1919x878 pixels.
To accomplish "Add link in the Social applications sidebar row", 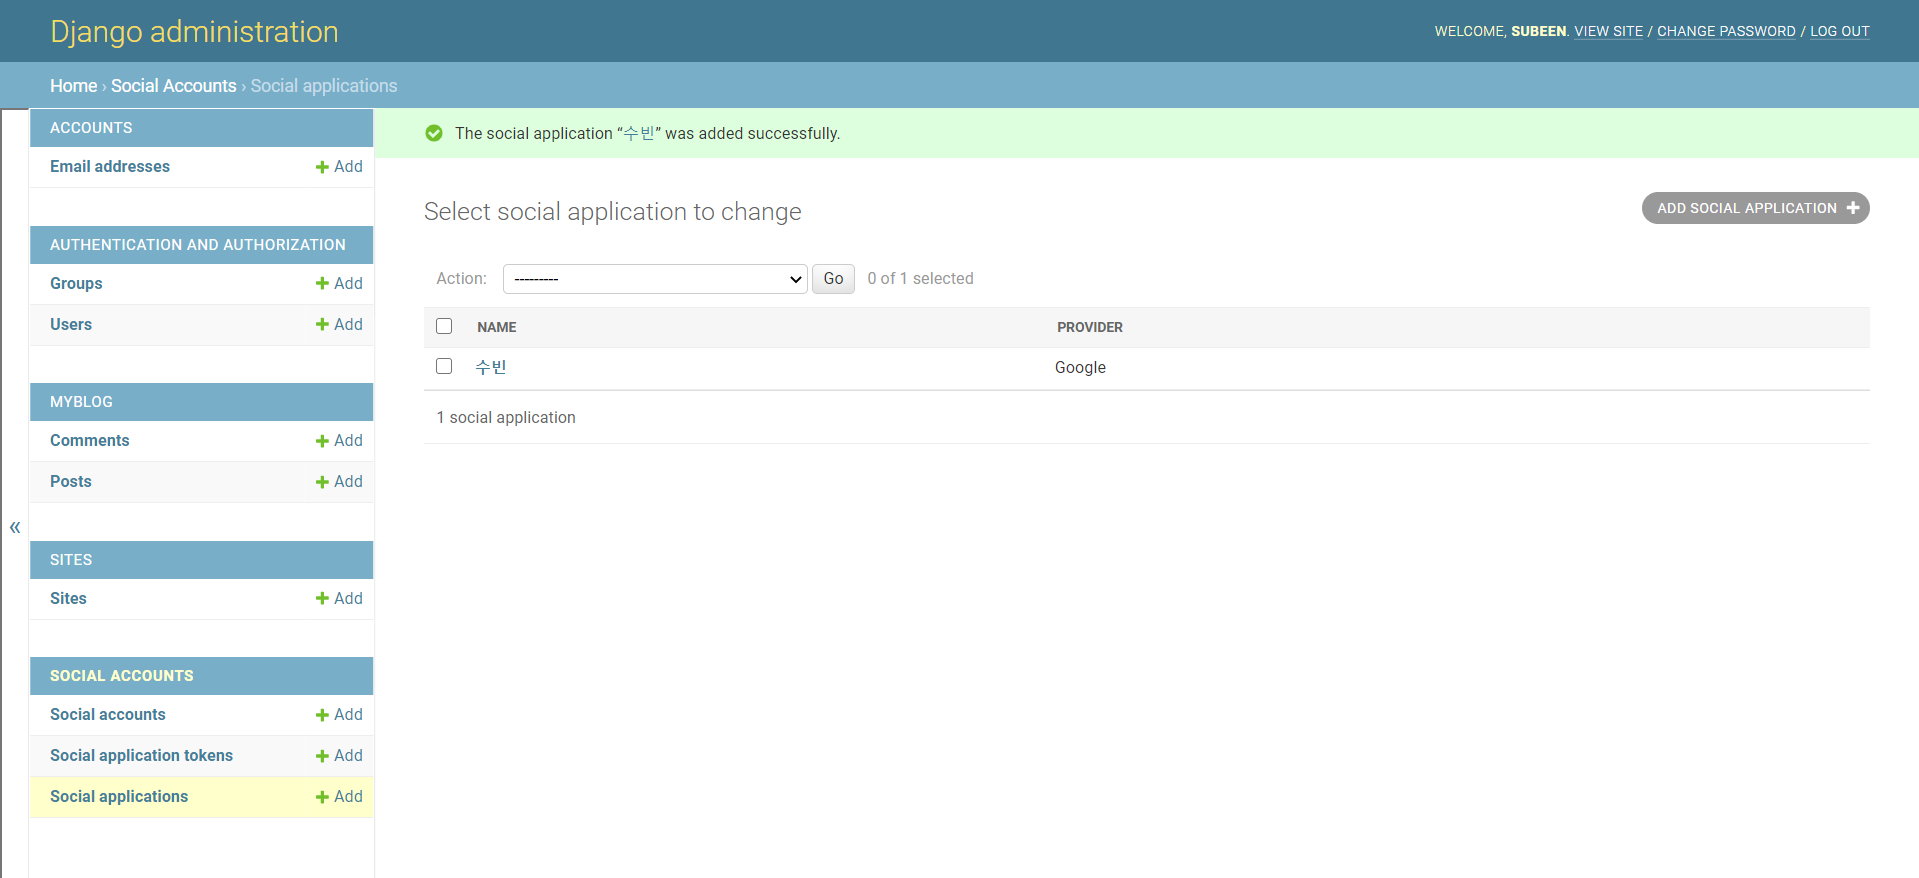I will 339,797.
